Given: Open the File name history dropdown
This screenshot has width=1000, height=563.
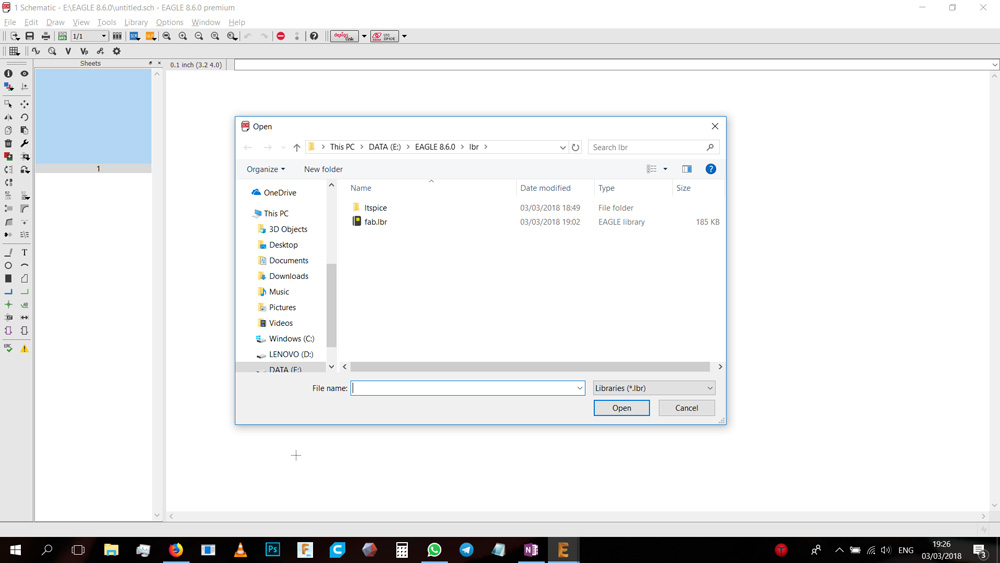Looking at the screenshot, I should click(579, 388).
